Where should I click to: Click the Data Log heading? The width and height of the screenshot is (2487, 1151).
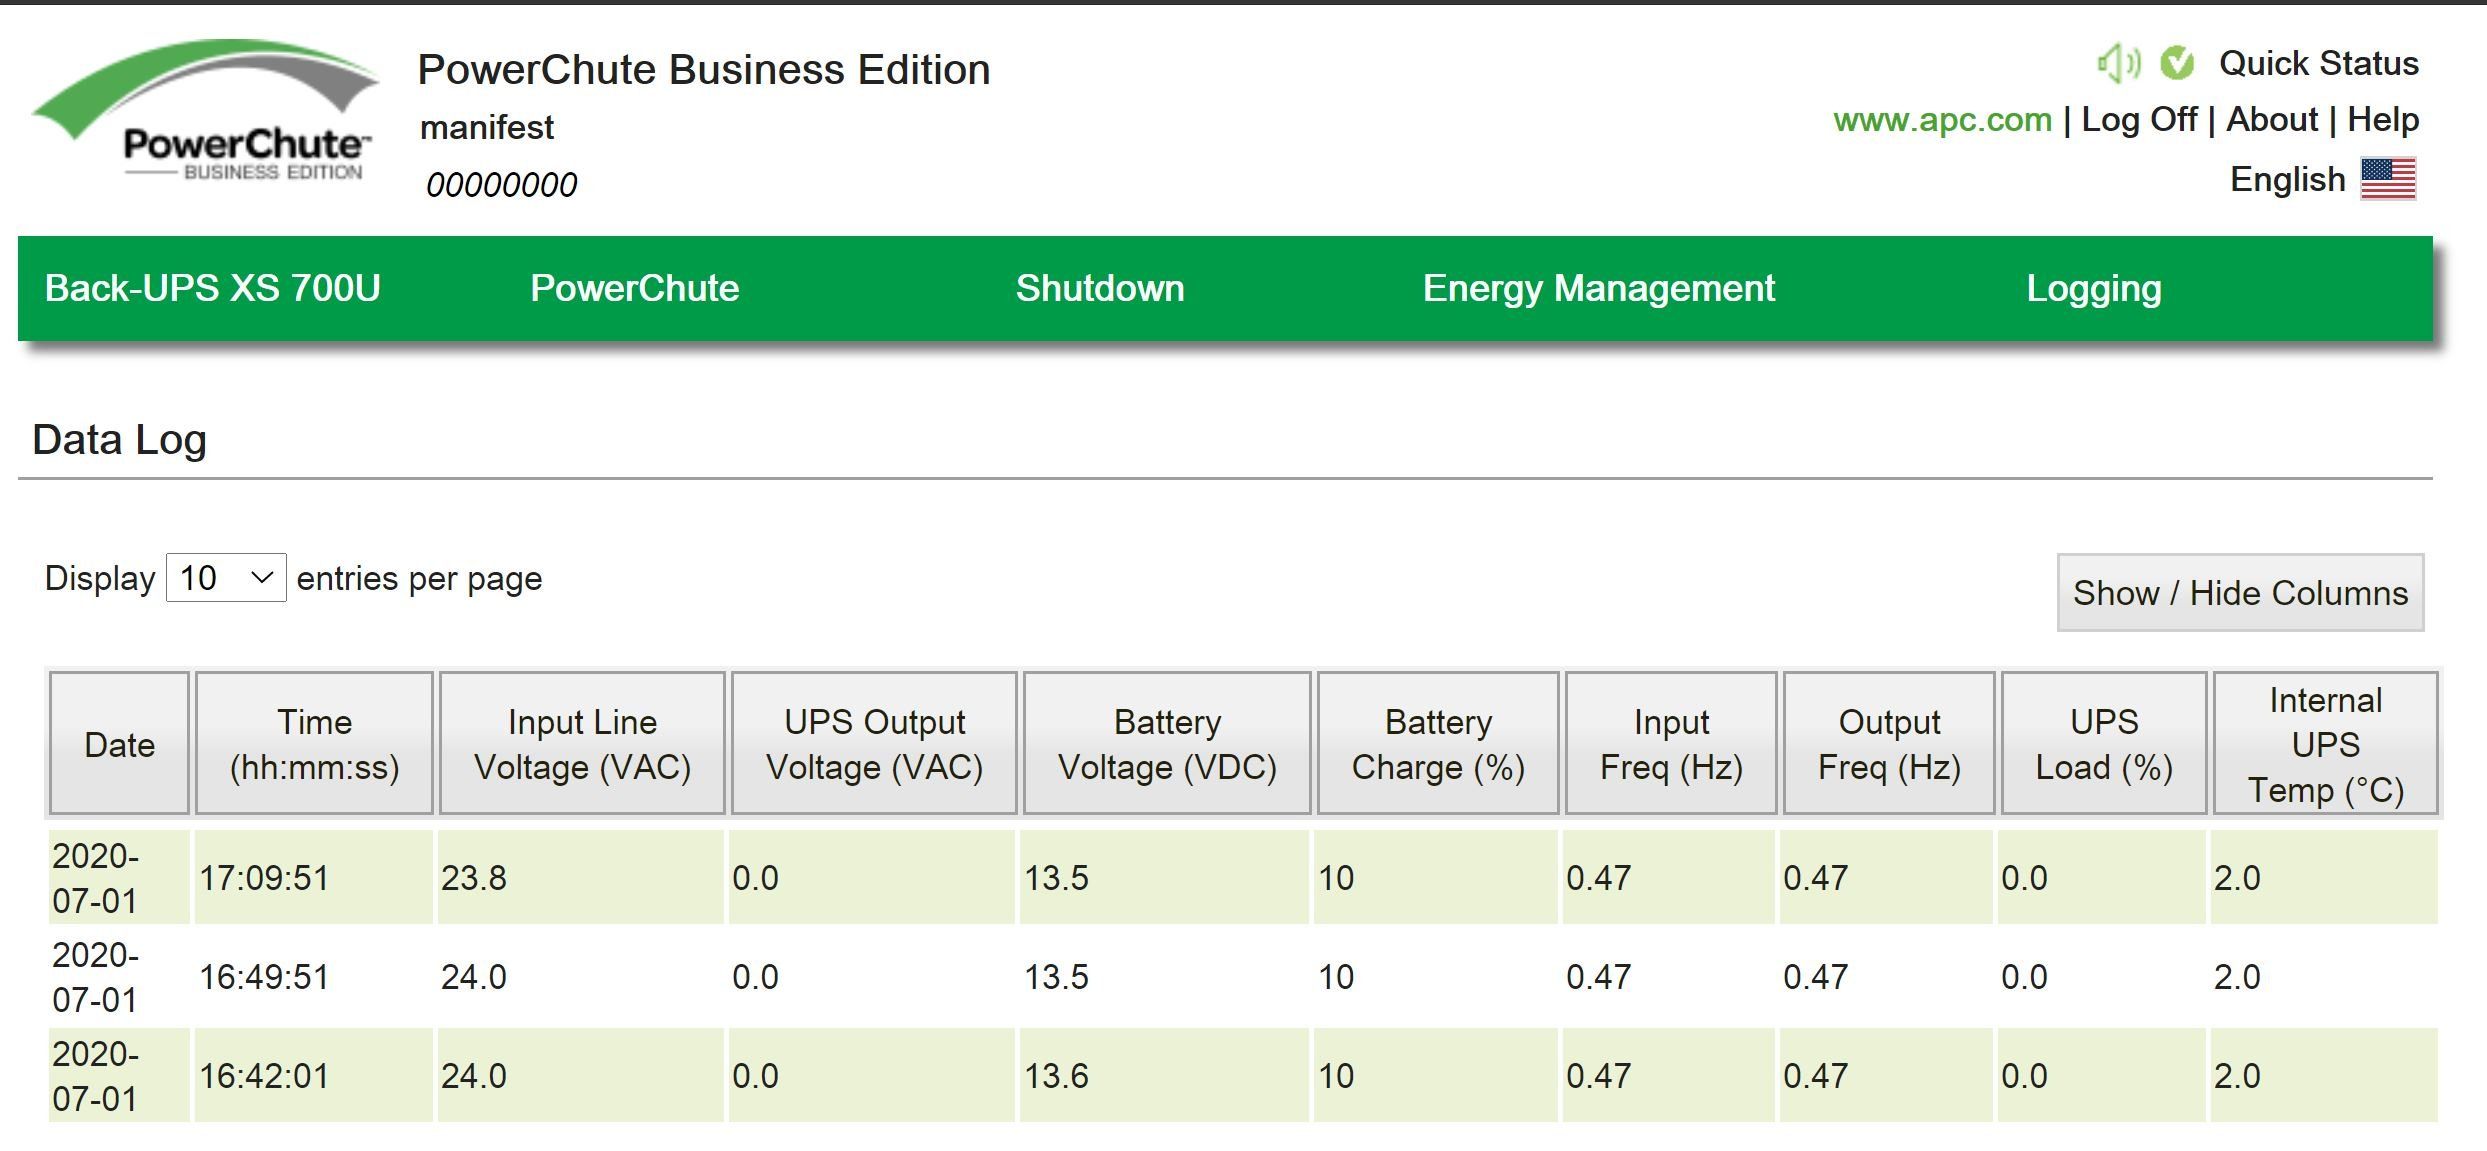(120, 439)
